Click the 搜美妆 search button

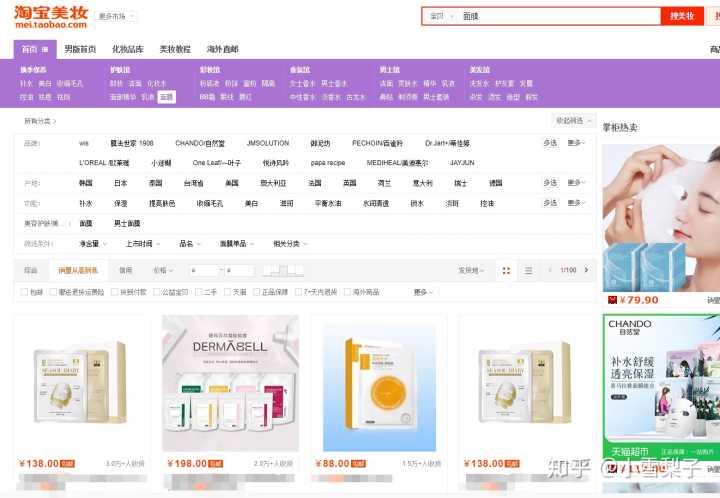[682, 16]
